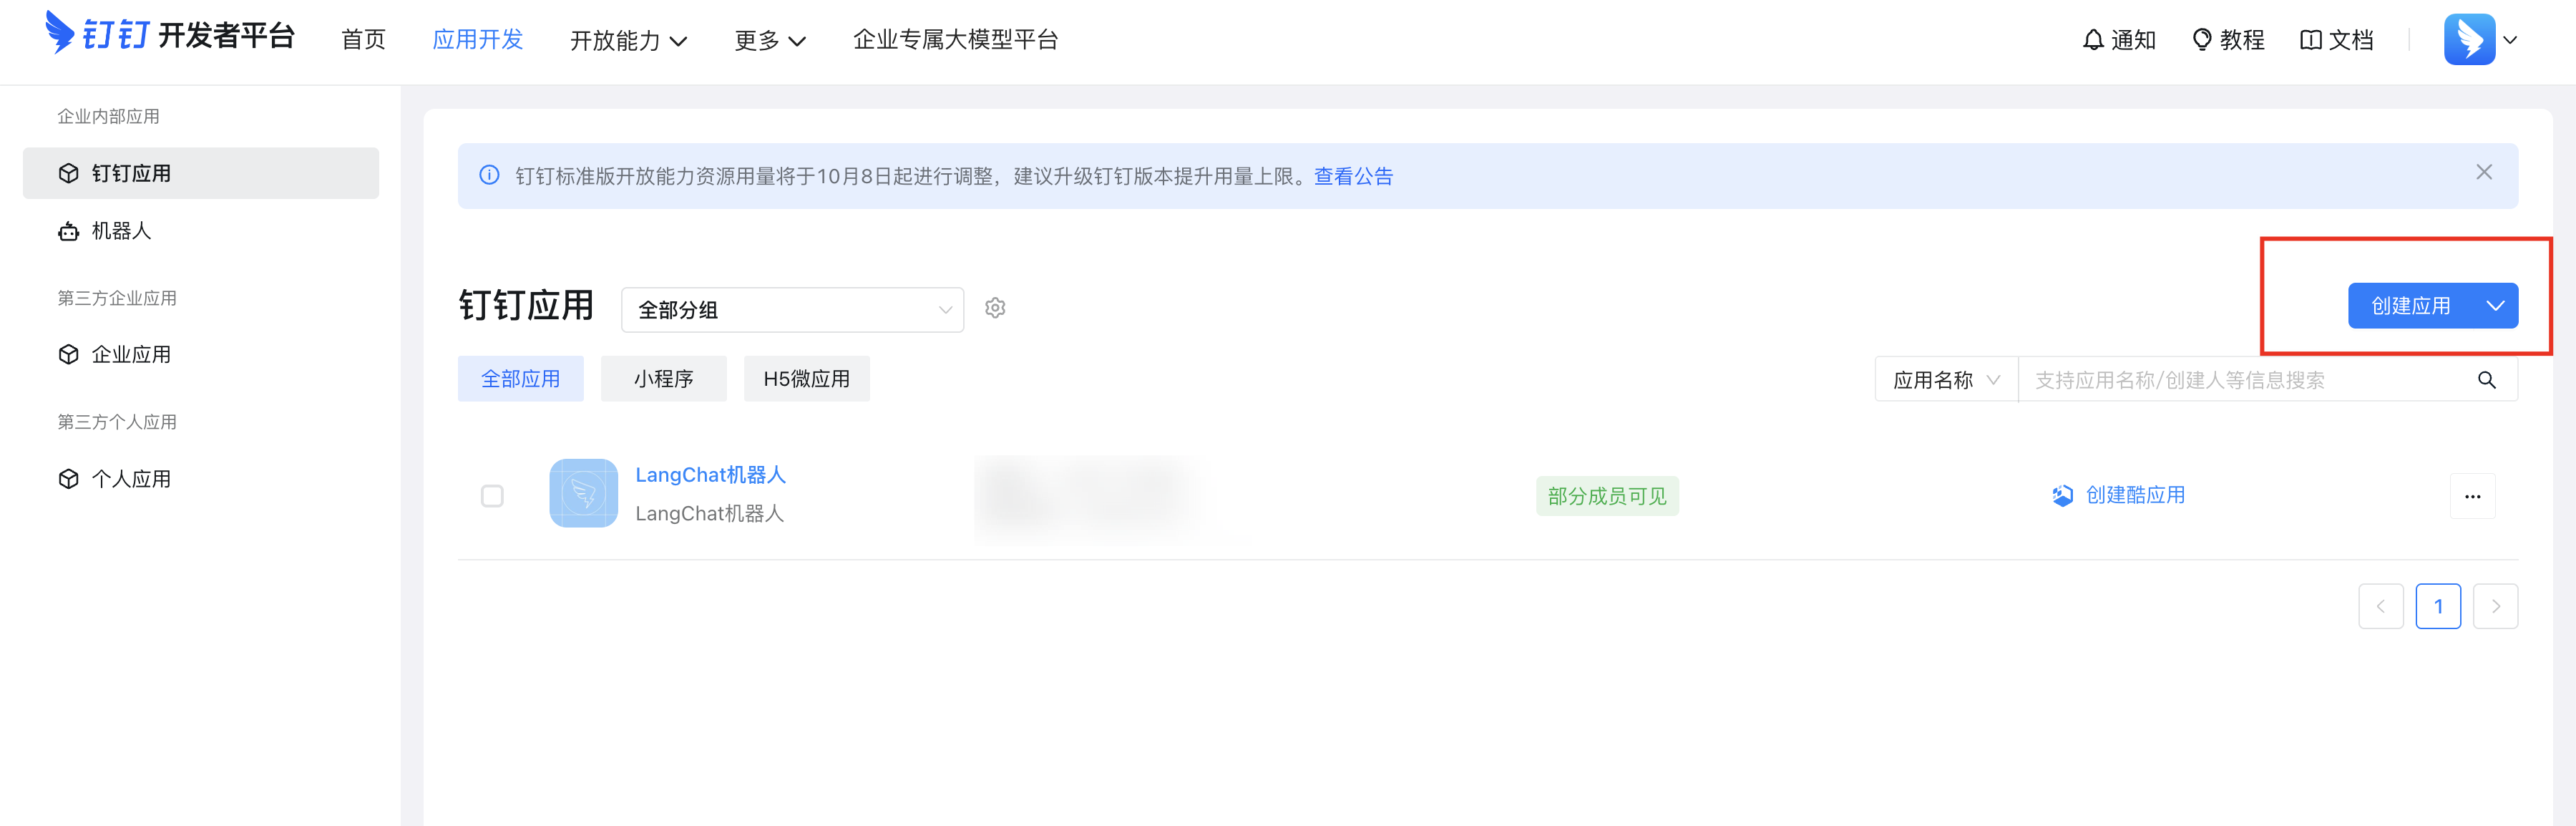This screenshot has height=826, width=2576.
Task: Click the search magnifier icon
Action: [2486, 380]
